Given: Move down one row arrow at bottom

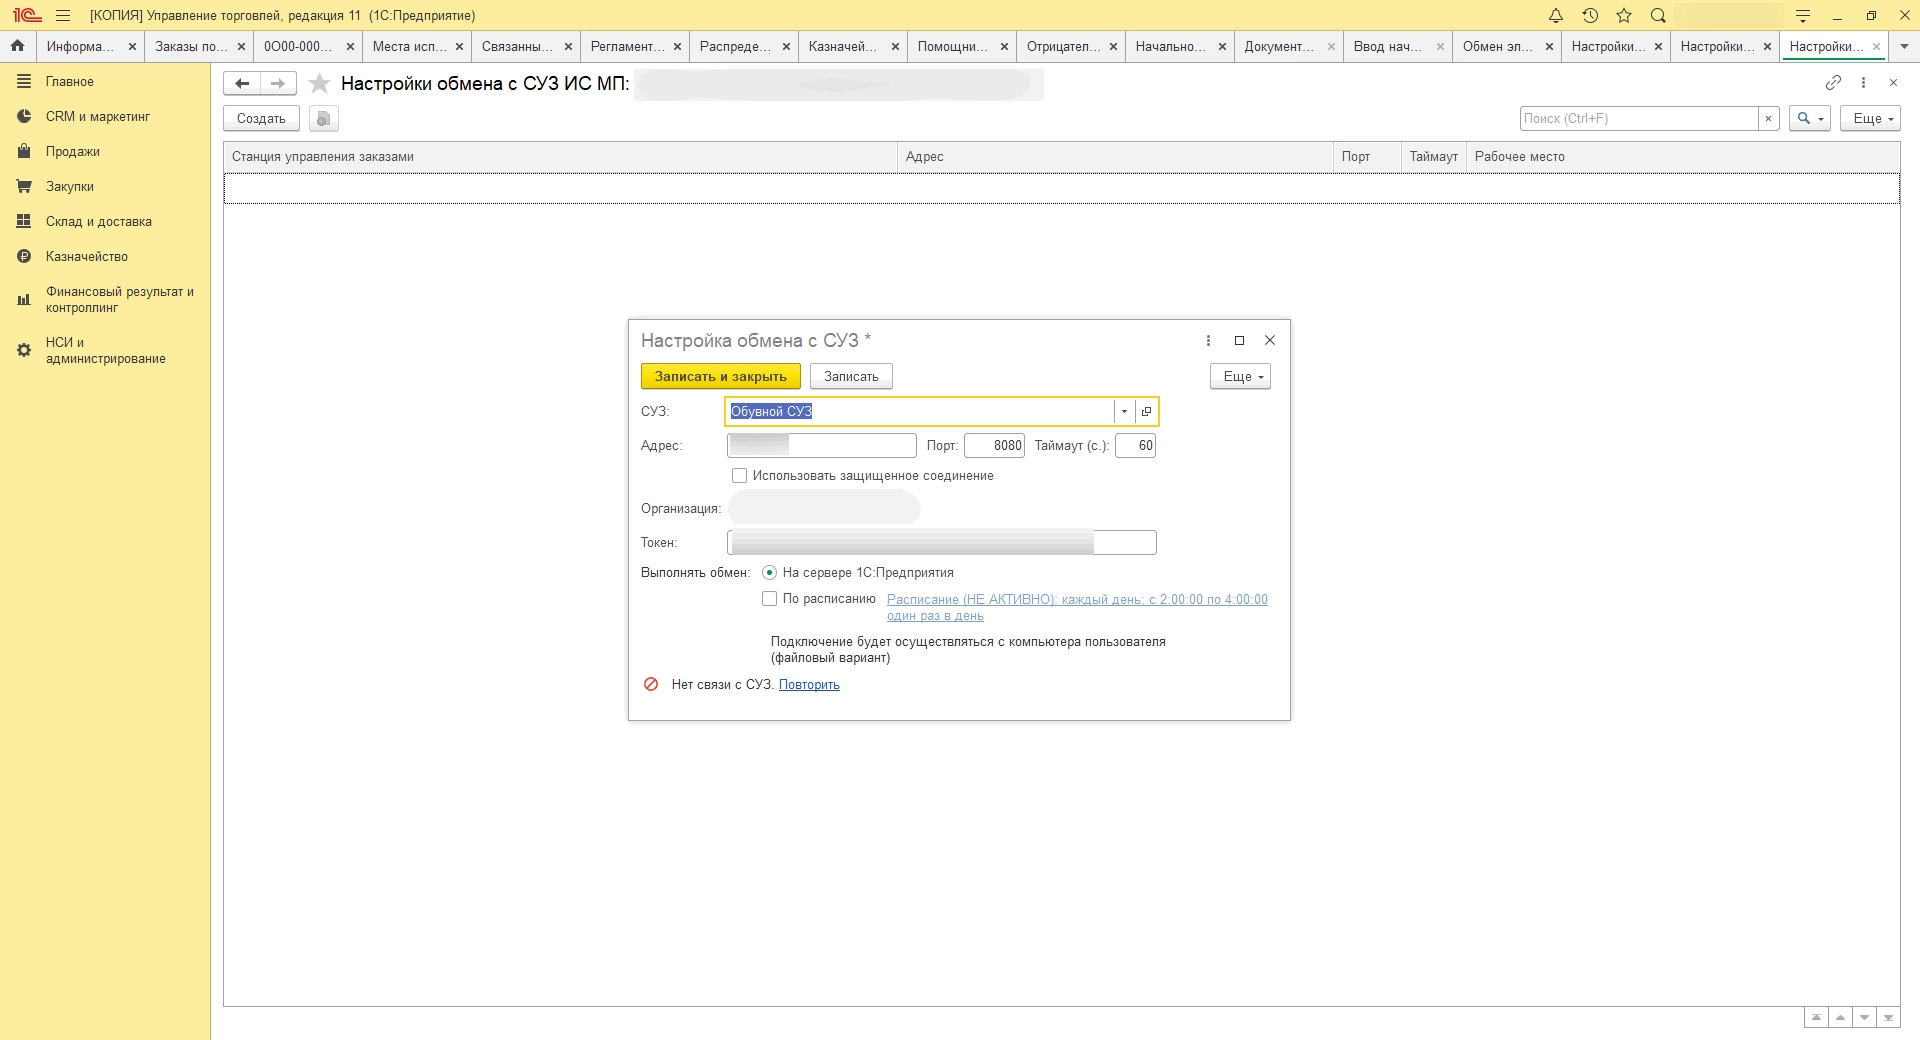Looking at the screenshot, I should coord(1864,1018).
